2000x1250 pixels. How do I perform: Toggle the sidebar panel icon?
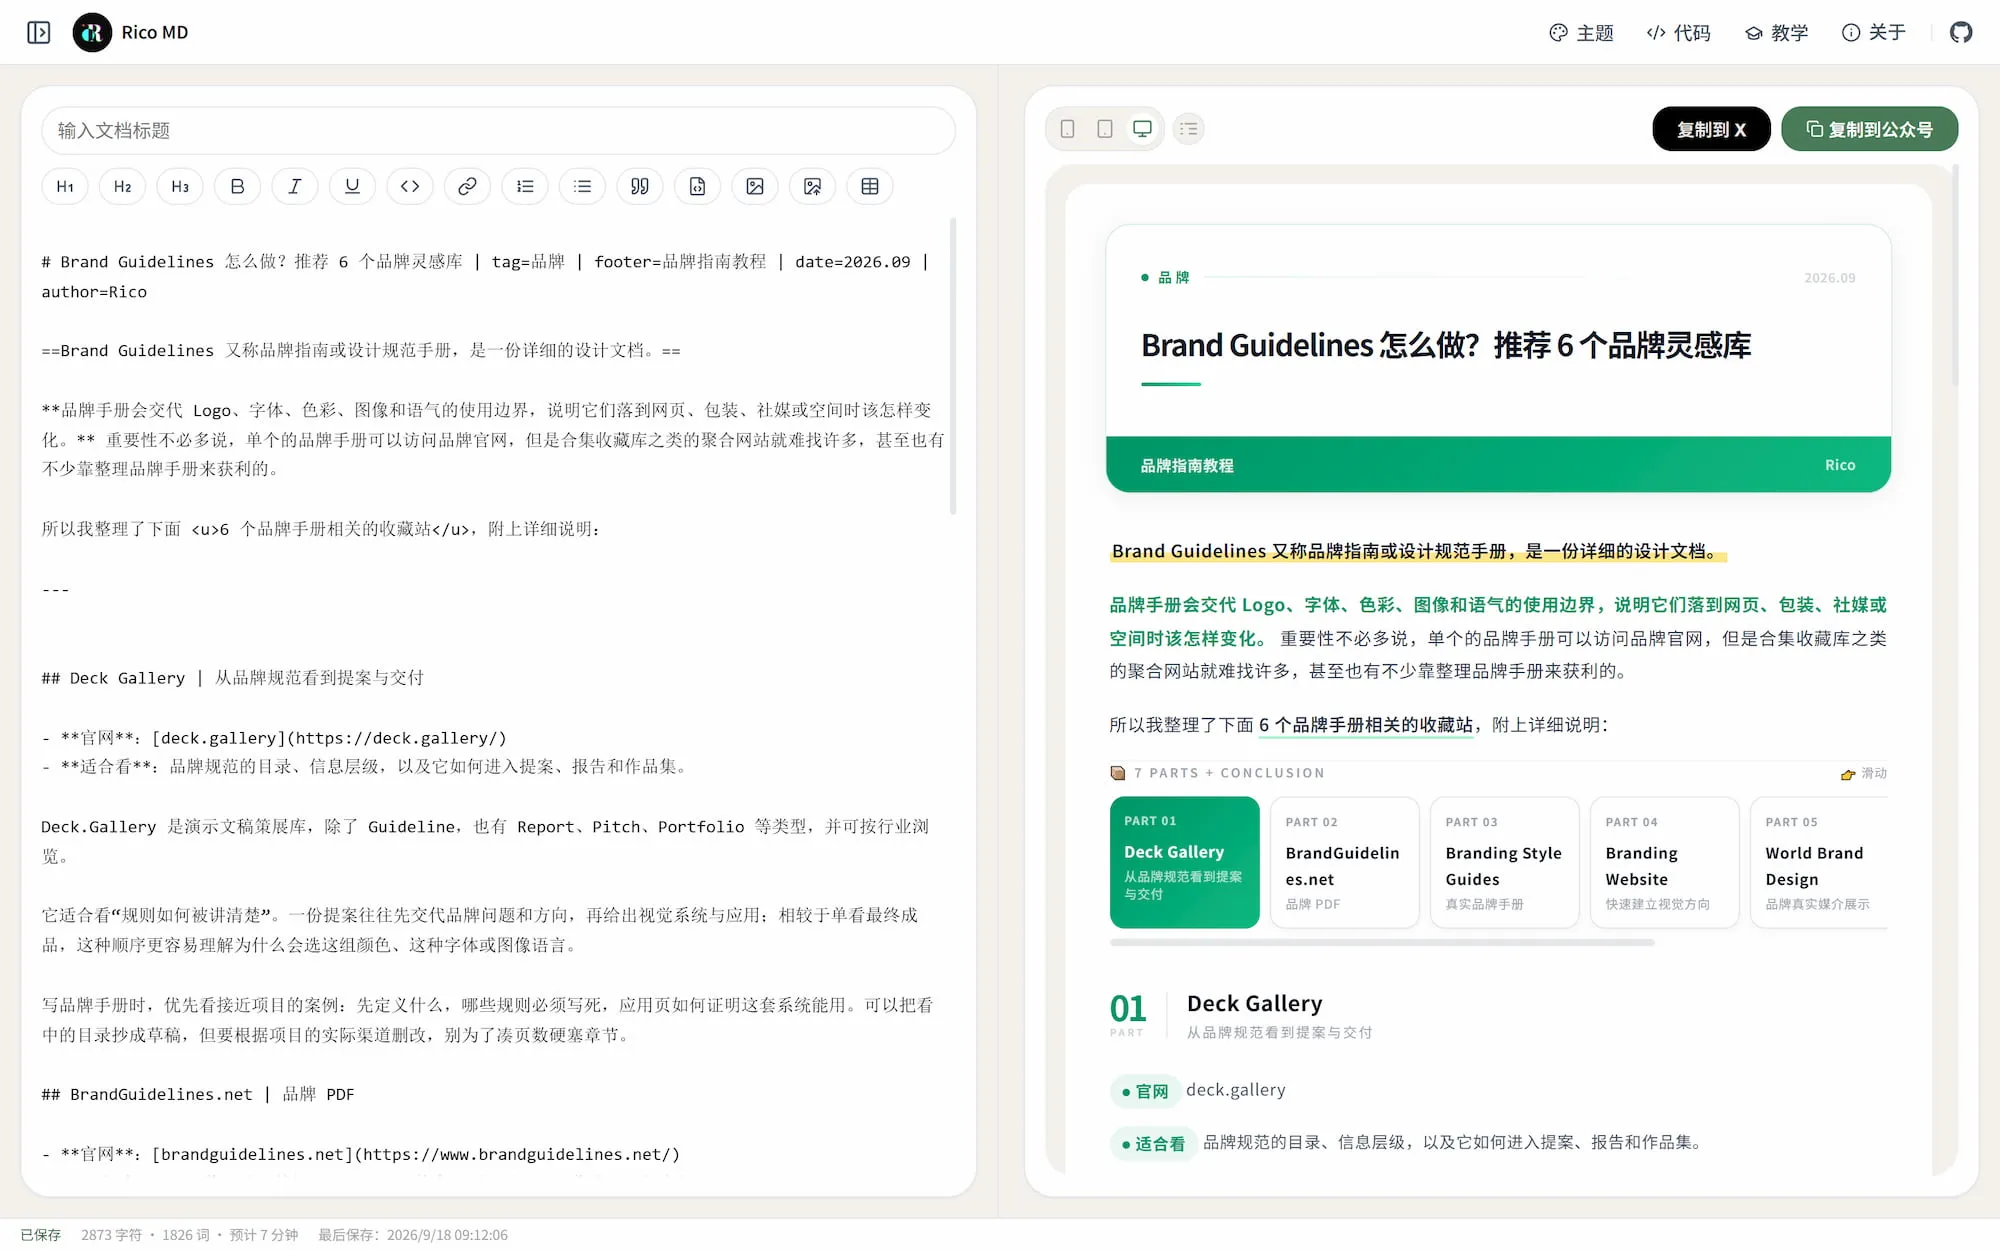39,33
